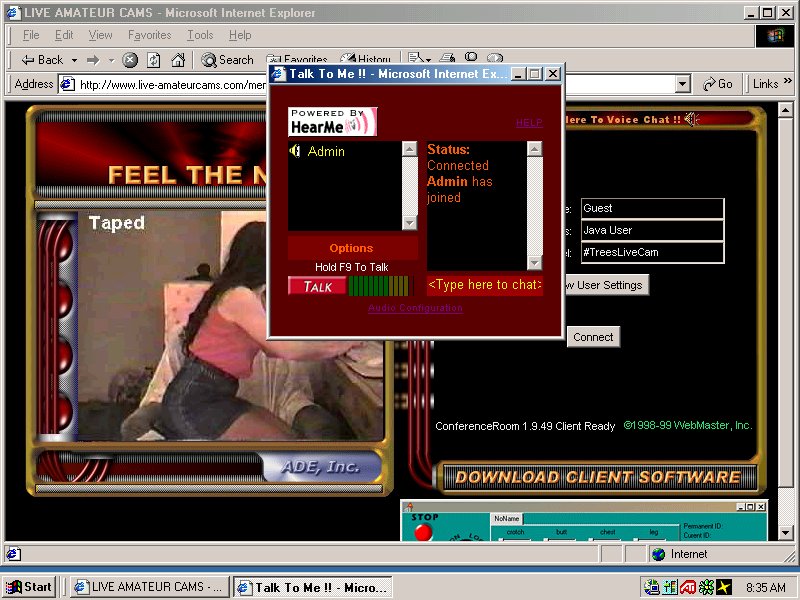
Task: Click the red TALK button
Action: pos(317,286)
